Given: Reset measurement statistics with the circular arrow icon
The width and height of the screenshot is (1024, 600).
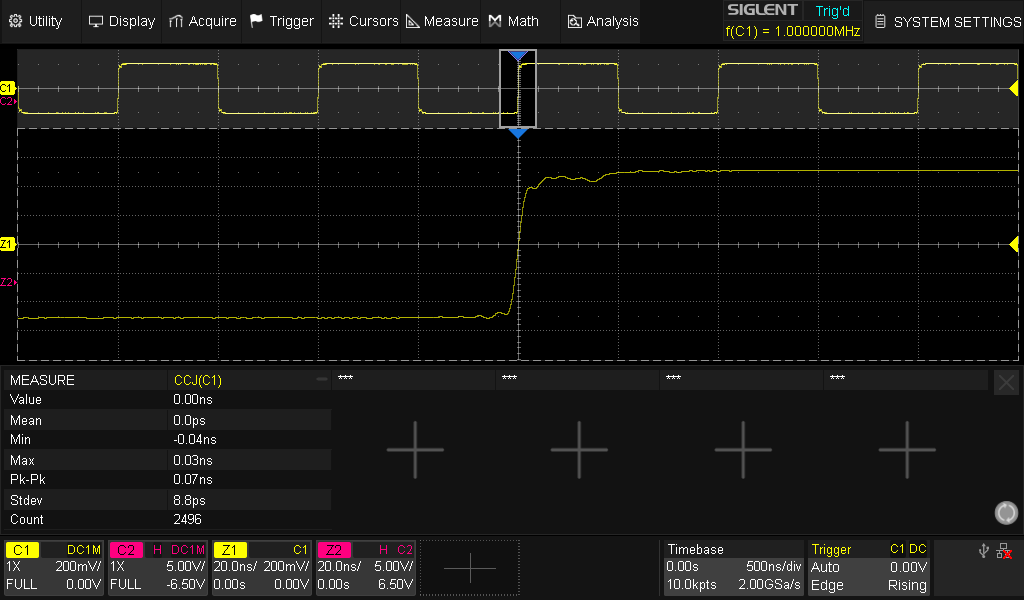Looking at the screenshot, I should click(x=1005, y=513).
